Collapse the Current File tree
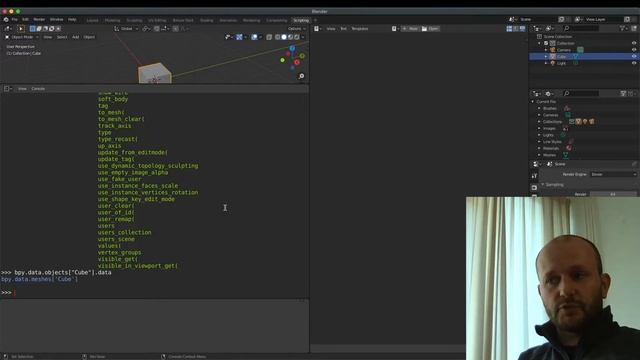The image size is (640, 360). [x=533, y=102]
